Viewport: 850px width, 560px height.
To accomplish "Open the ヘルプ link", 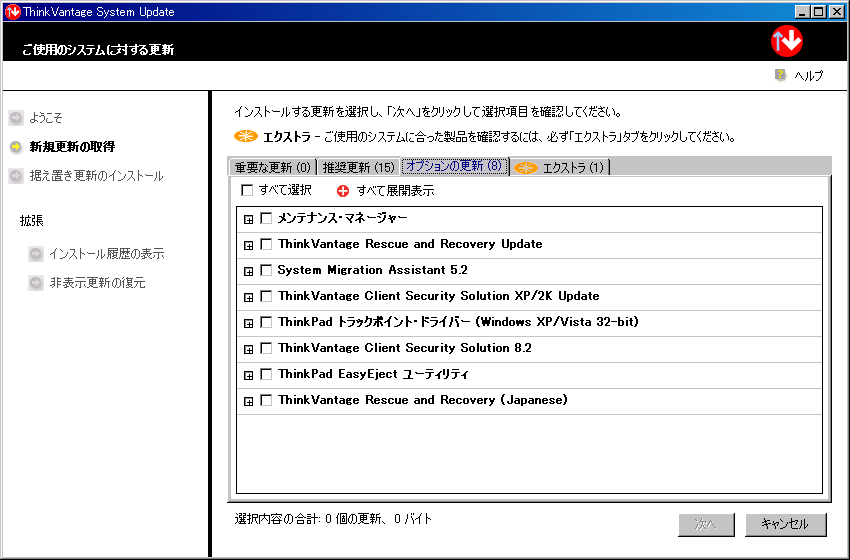I will [809, 76].
